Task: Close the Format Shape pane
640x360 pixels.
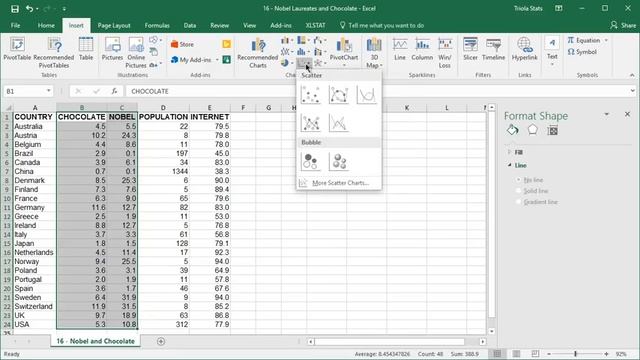Action: (627, 114)
